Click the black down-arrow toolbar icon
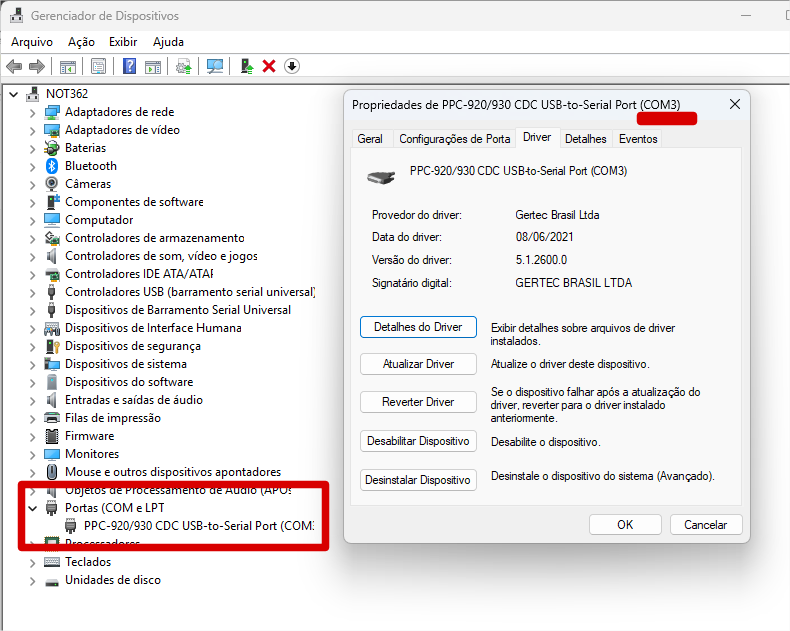The height and width of the screenshot is (631, 790). tap(292, 66)
